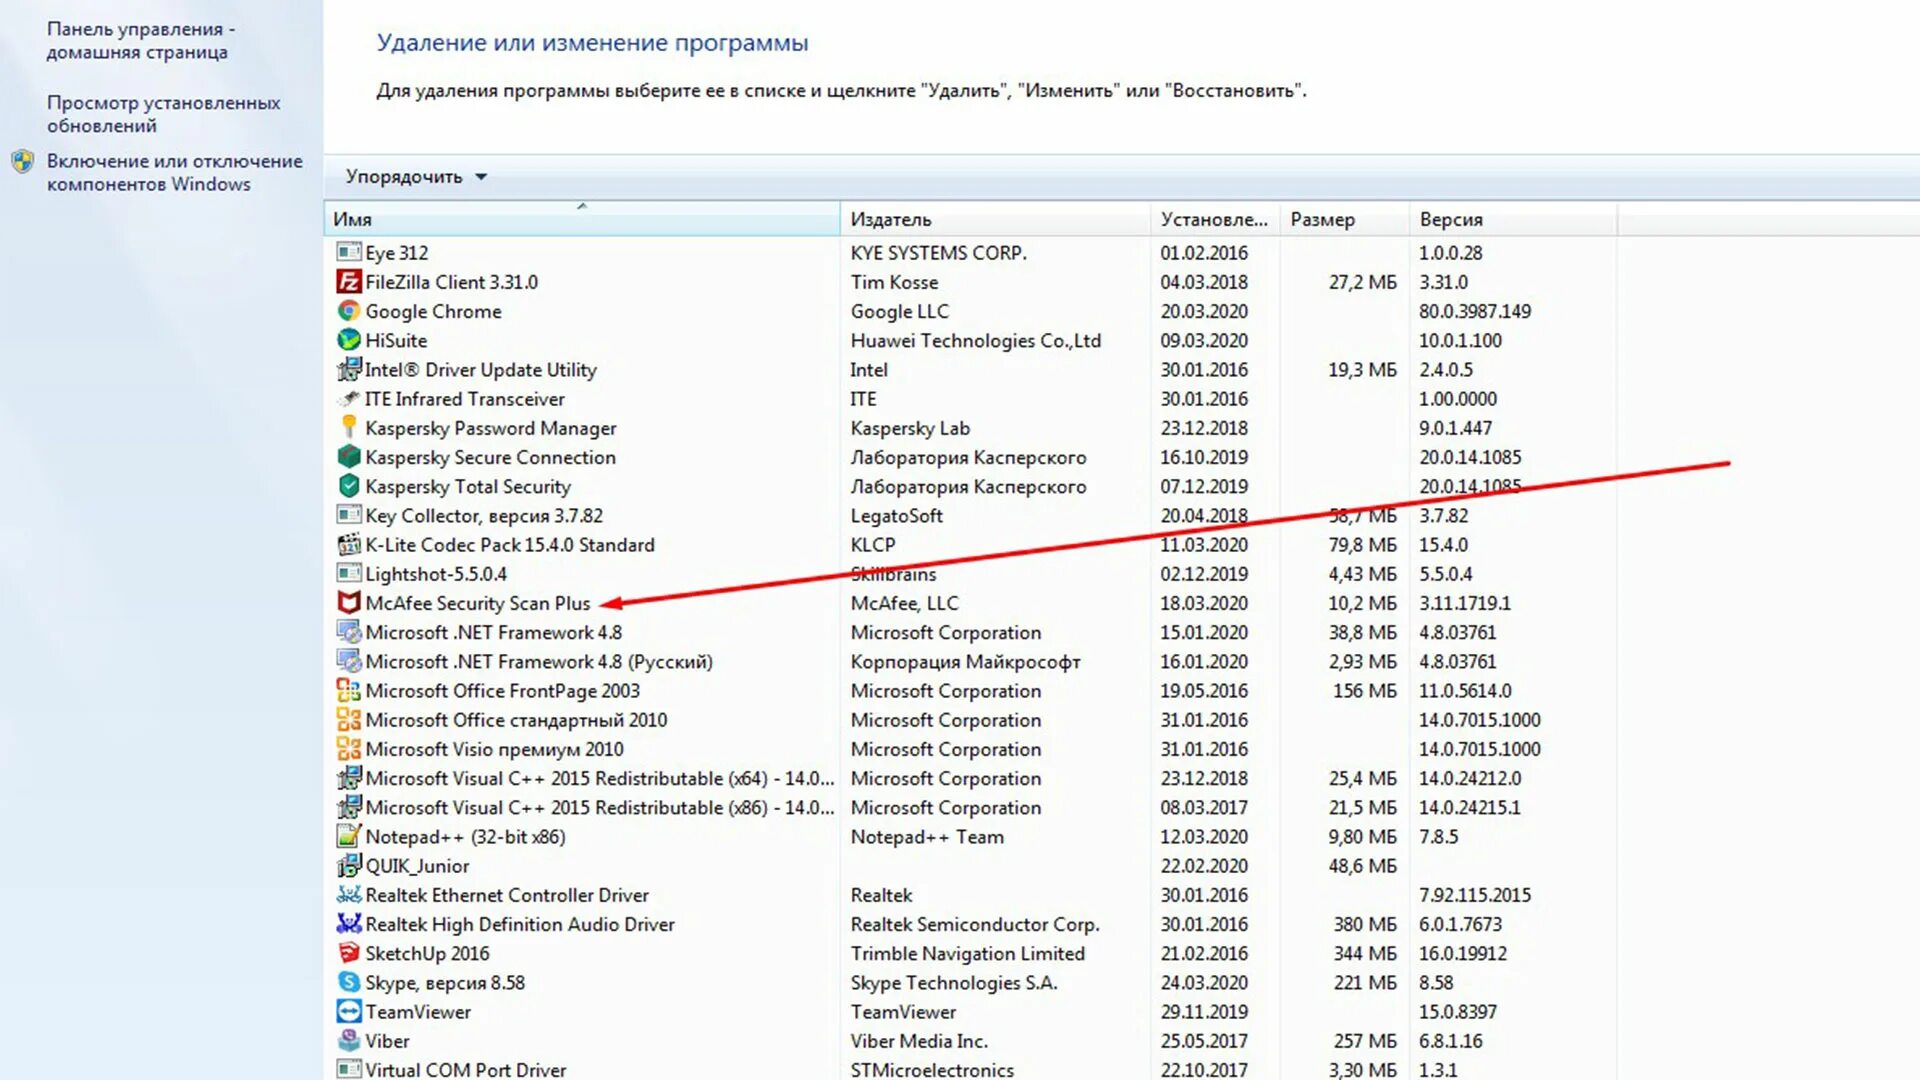Click the Skype program icon

tap(348, 982)
